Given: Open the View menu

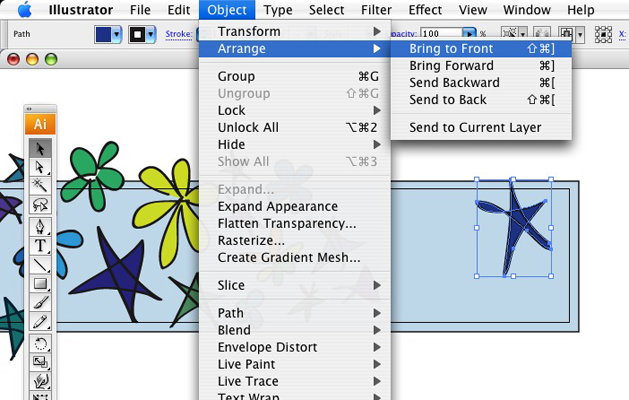Looking at the screenshot, I should (473, 10).
